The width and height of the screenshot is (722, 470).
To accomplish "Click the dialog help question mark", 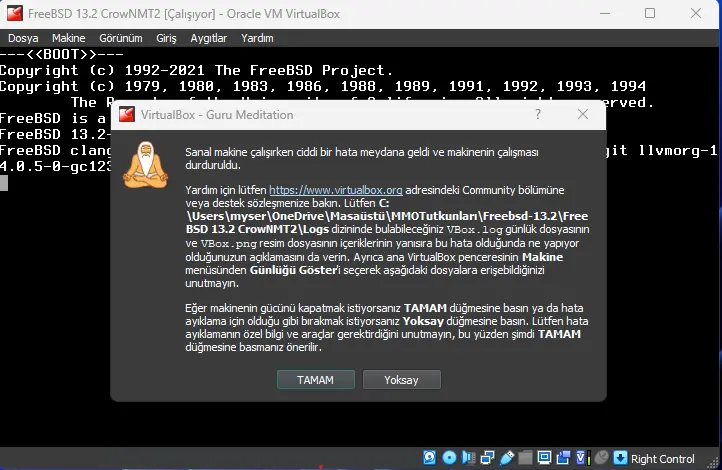I will click(538, 114).
